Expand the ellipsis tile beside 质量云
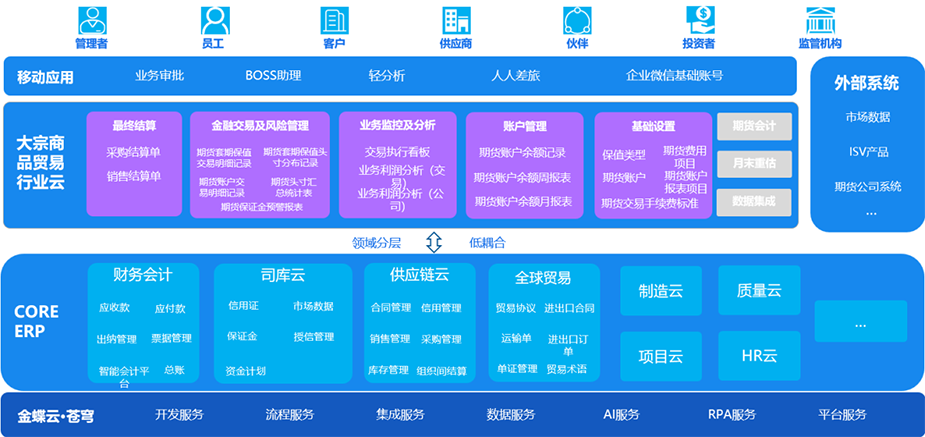This screenshot has width=925, height=437. (x=860, y=324)
